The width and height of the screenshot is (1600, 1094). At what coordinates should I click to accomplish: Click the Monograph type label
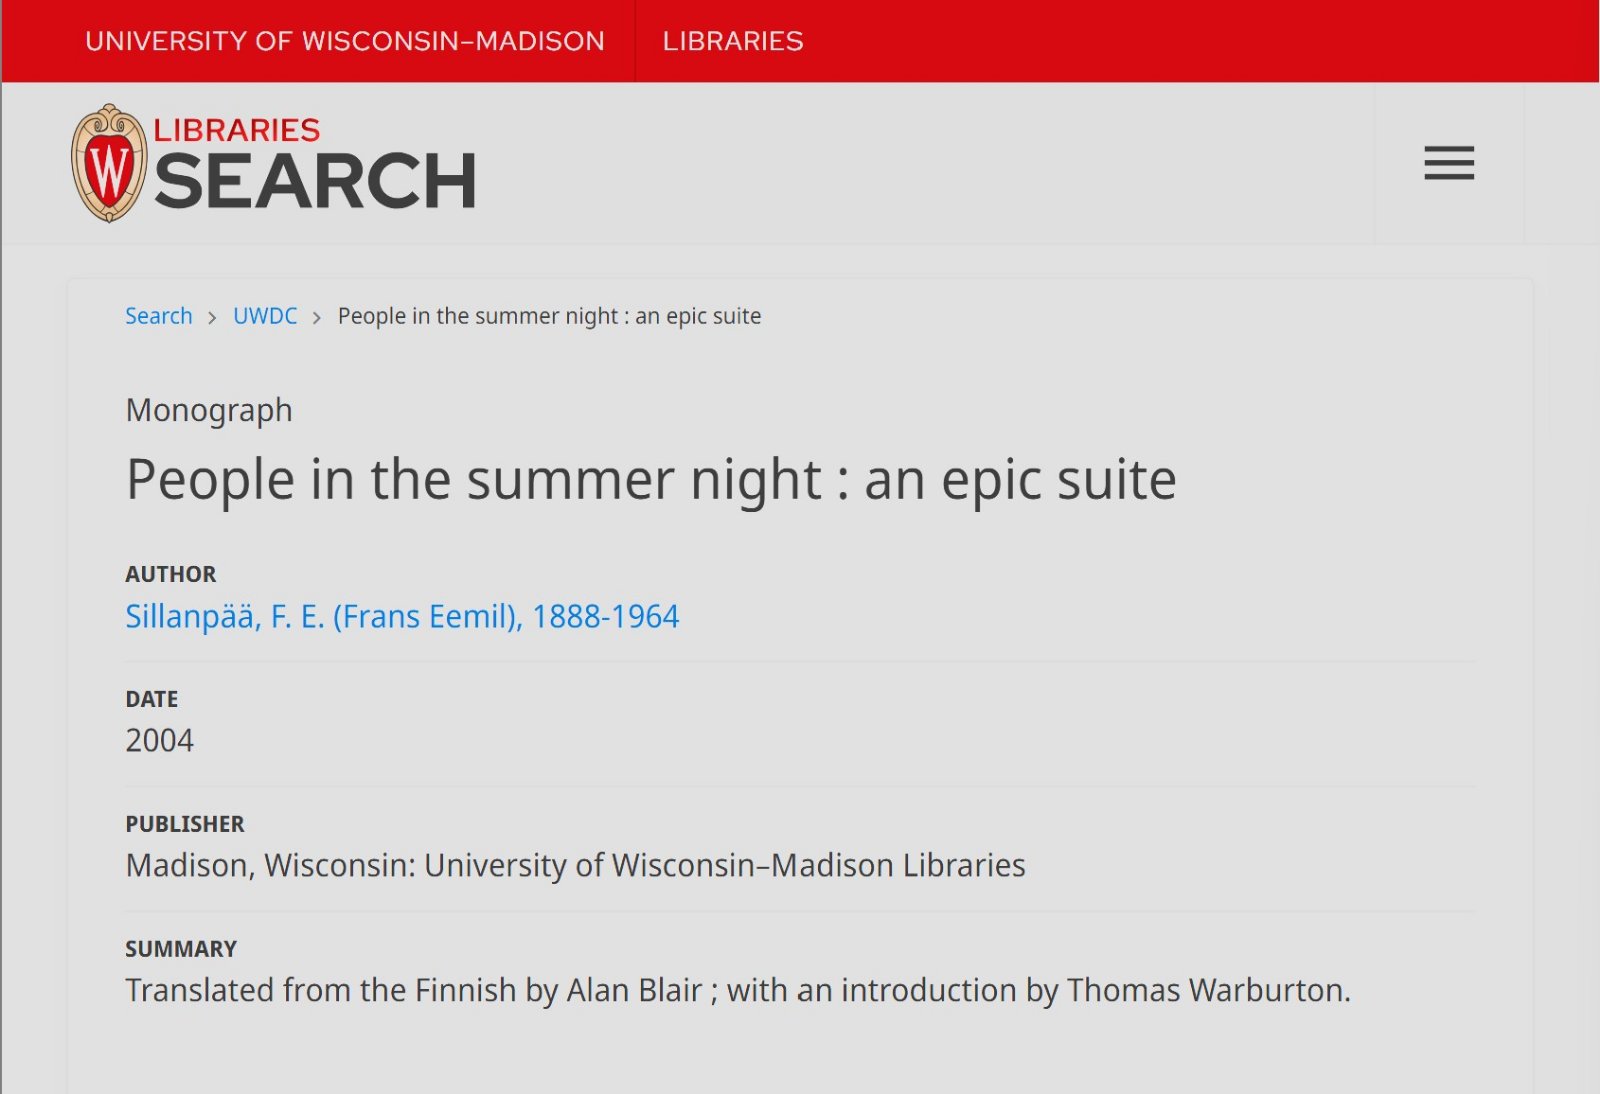(209, 410)
